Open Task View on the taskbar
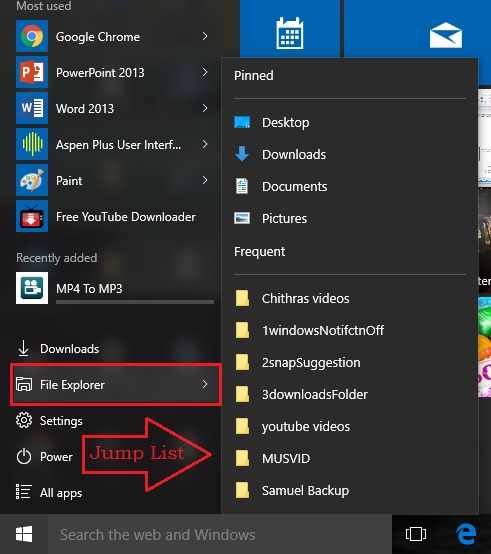 [x=416, y=534]
